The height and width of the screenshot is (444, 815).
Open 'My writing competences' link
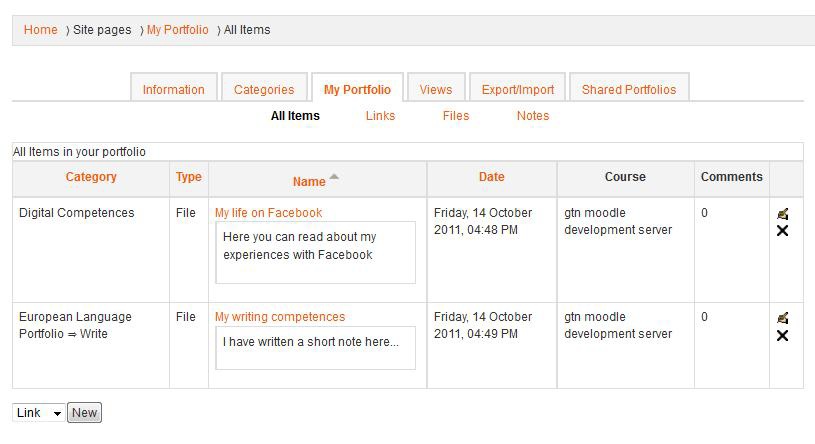[x=280, y=317]
